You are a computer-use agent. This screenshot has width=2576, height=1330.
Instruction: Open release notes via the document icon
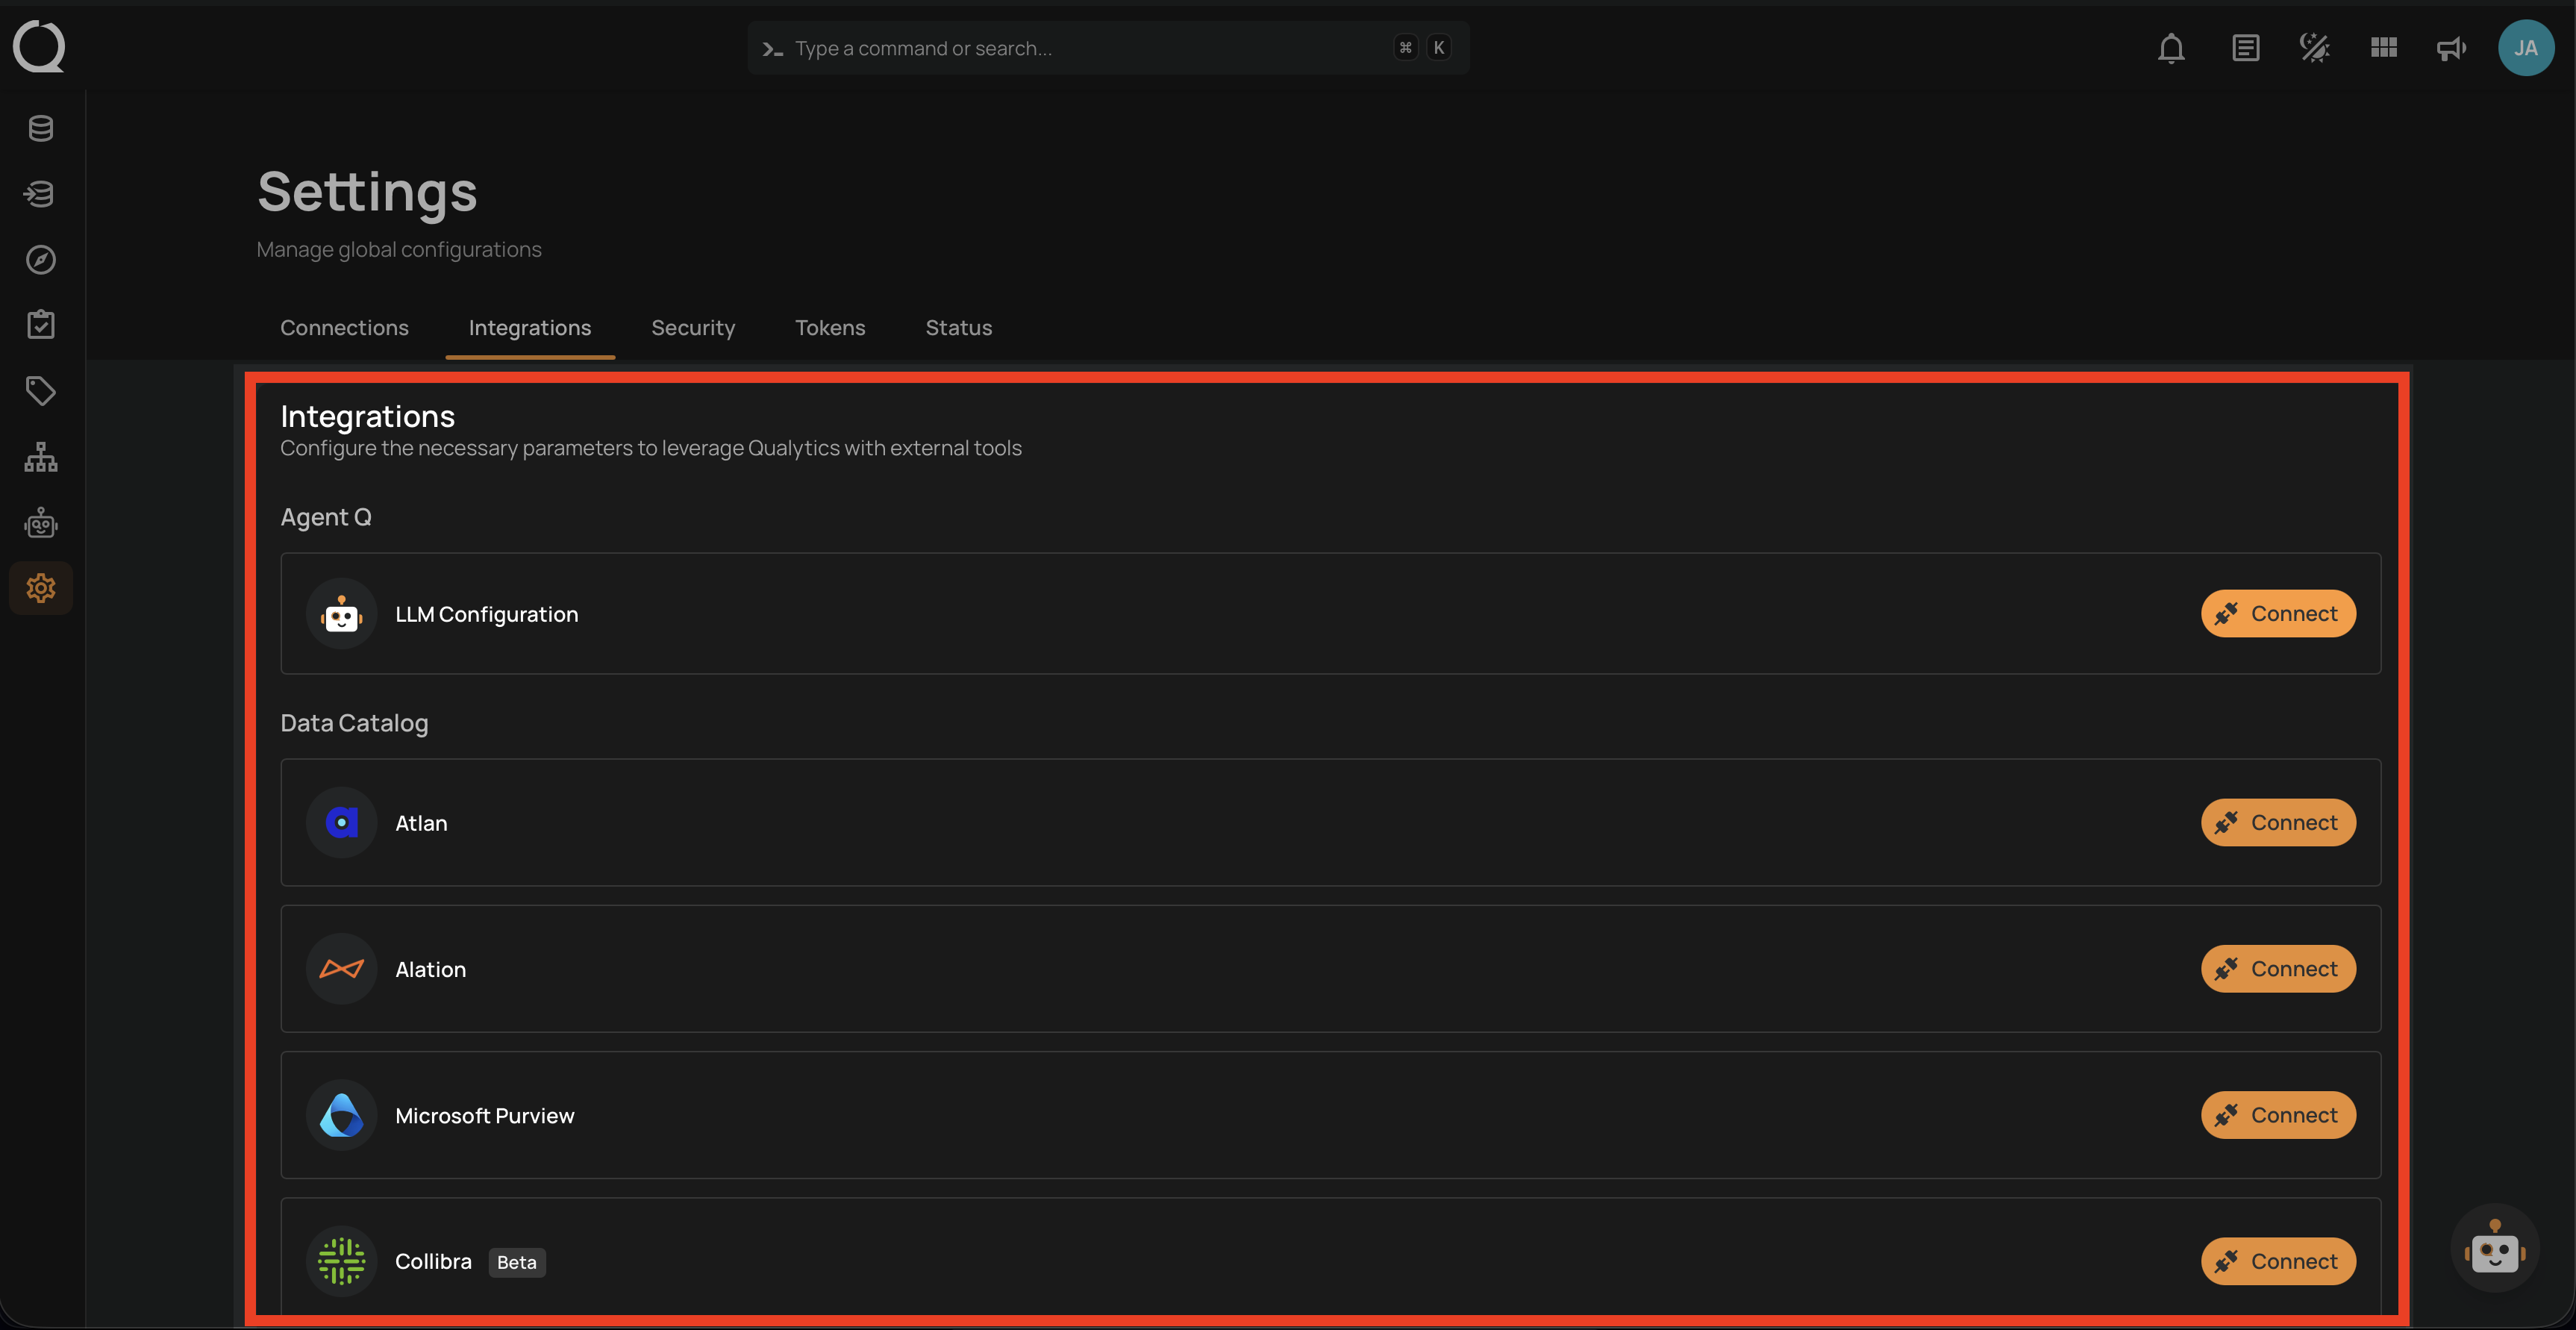2245,47
